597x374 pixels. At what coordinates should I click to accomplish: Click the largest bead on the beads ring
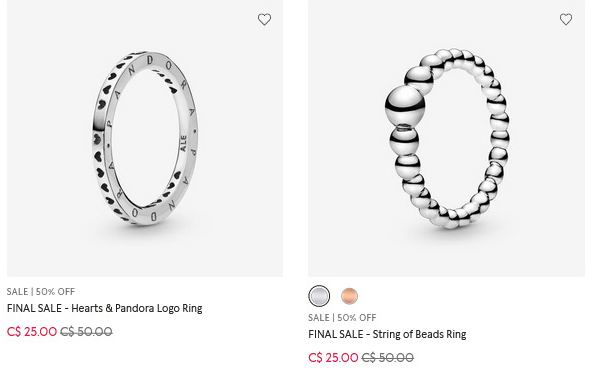point(404,105)
